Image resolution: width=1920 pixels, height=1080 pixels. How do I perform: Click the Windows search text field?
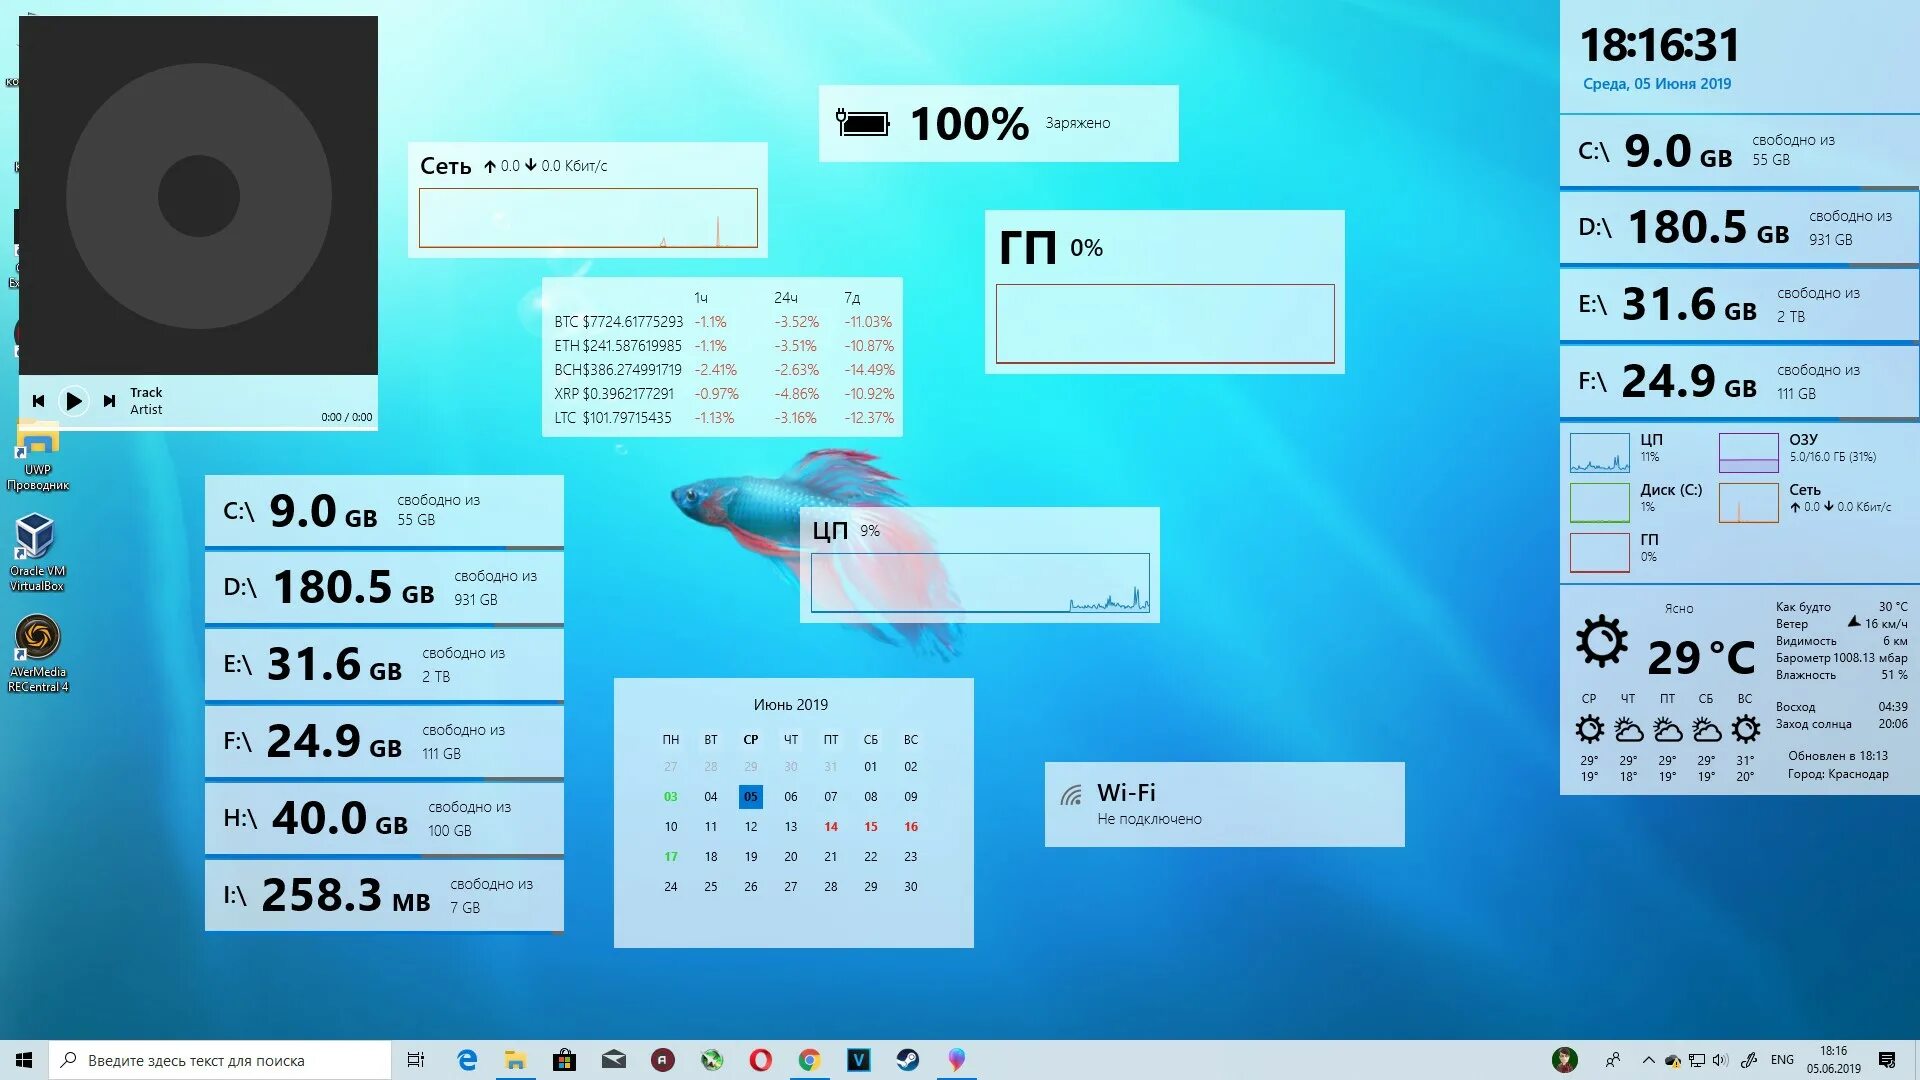tap(220, 1060)
